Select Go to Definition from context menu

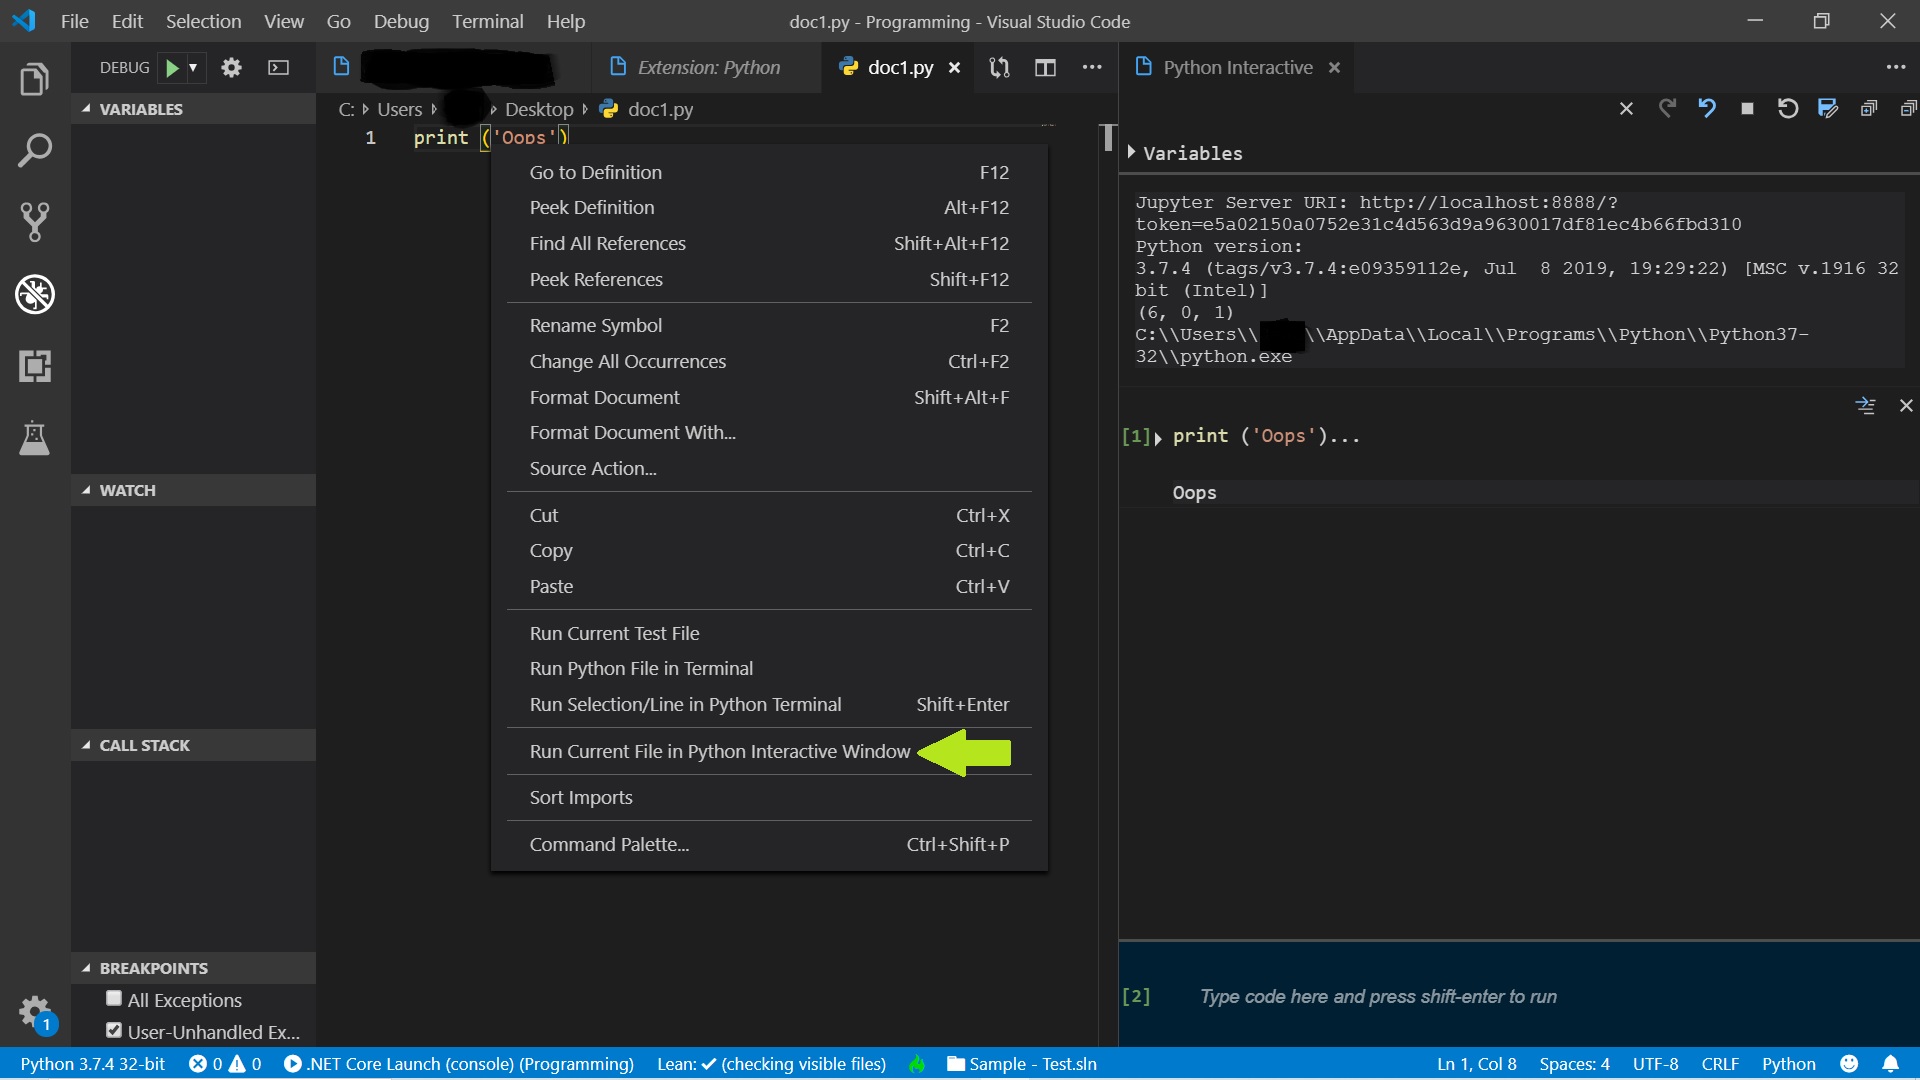[x=769, y=172]
